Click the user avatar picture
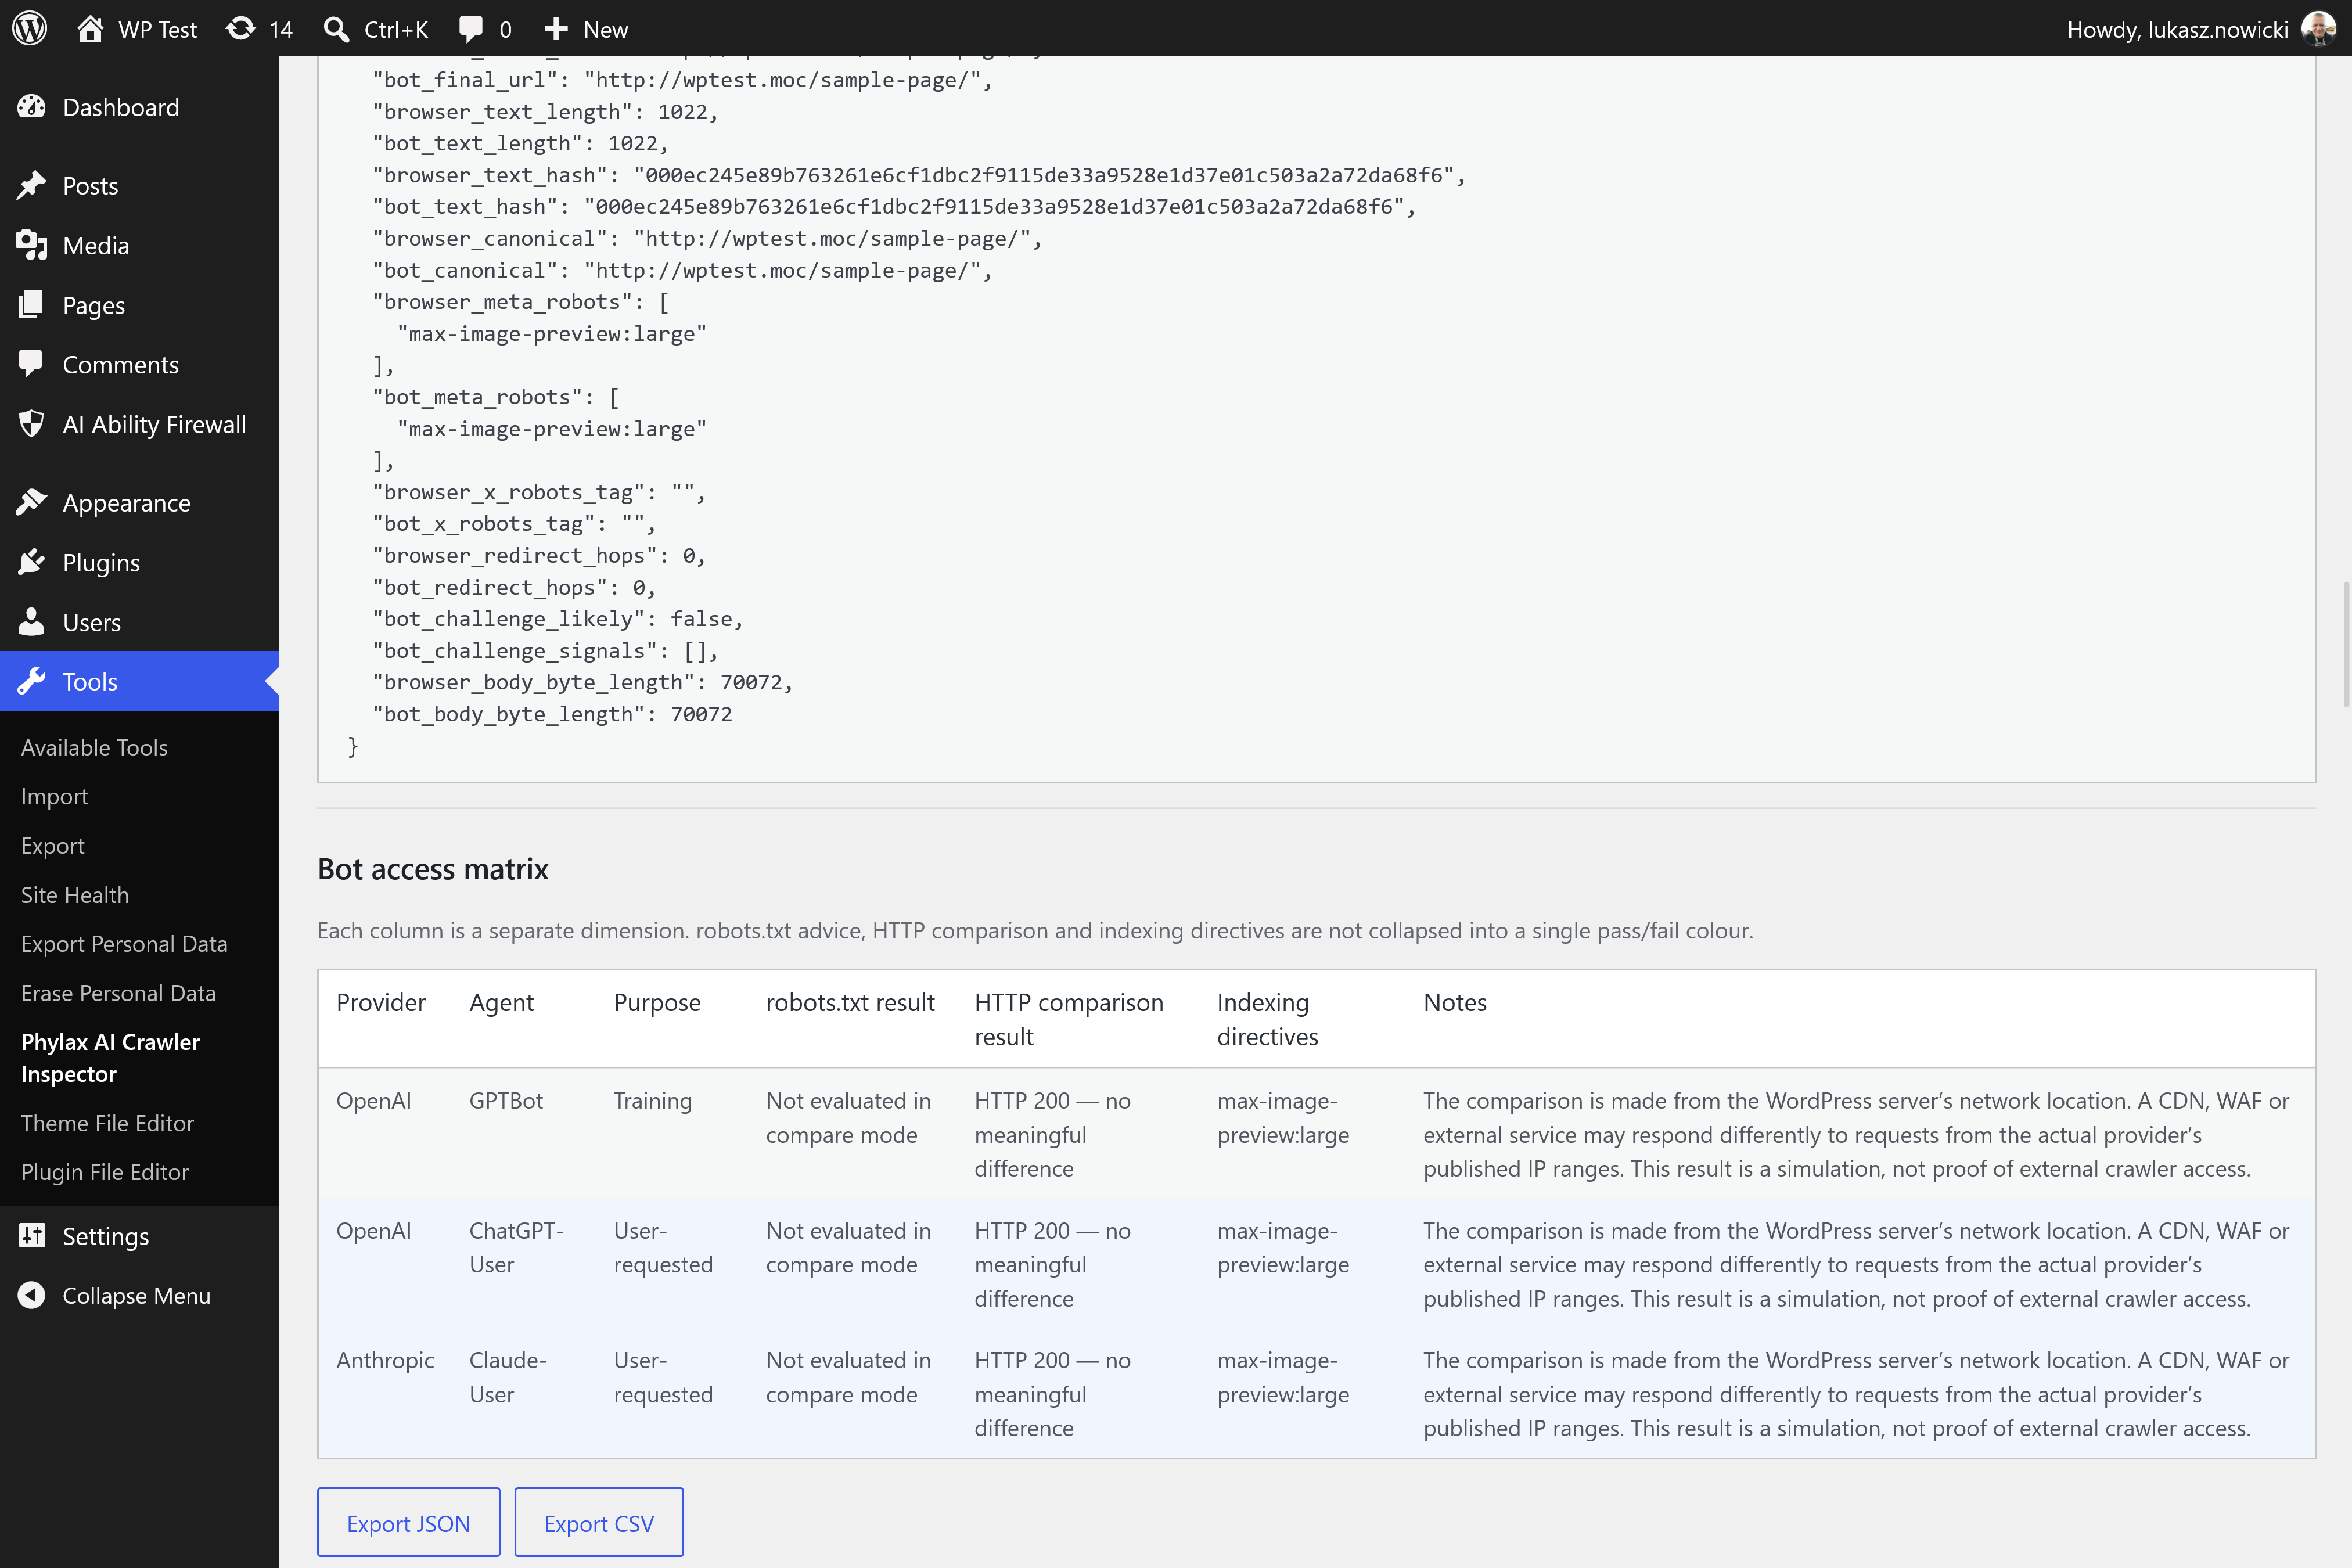This screenshot has height=1568, width=2352. point(2318,28)
